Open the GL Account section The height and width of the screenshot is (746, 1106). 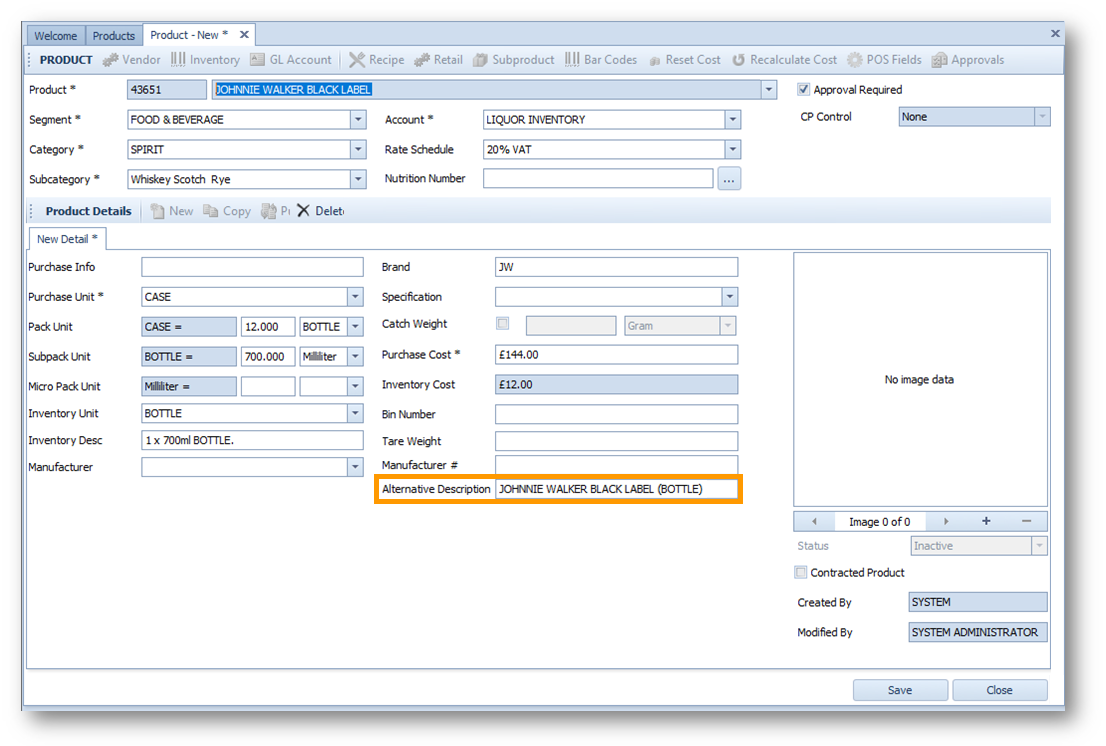tap(291, 60)
